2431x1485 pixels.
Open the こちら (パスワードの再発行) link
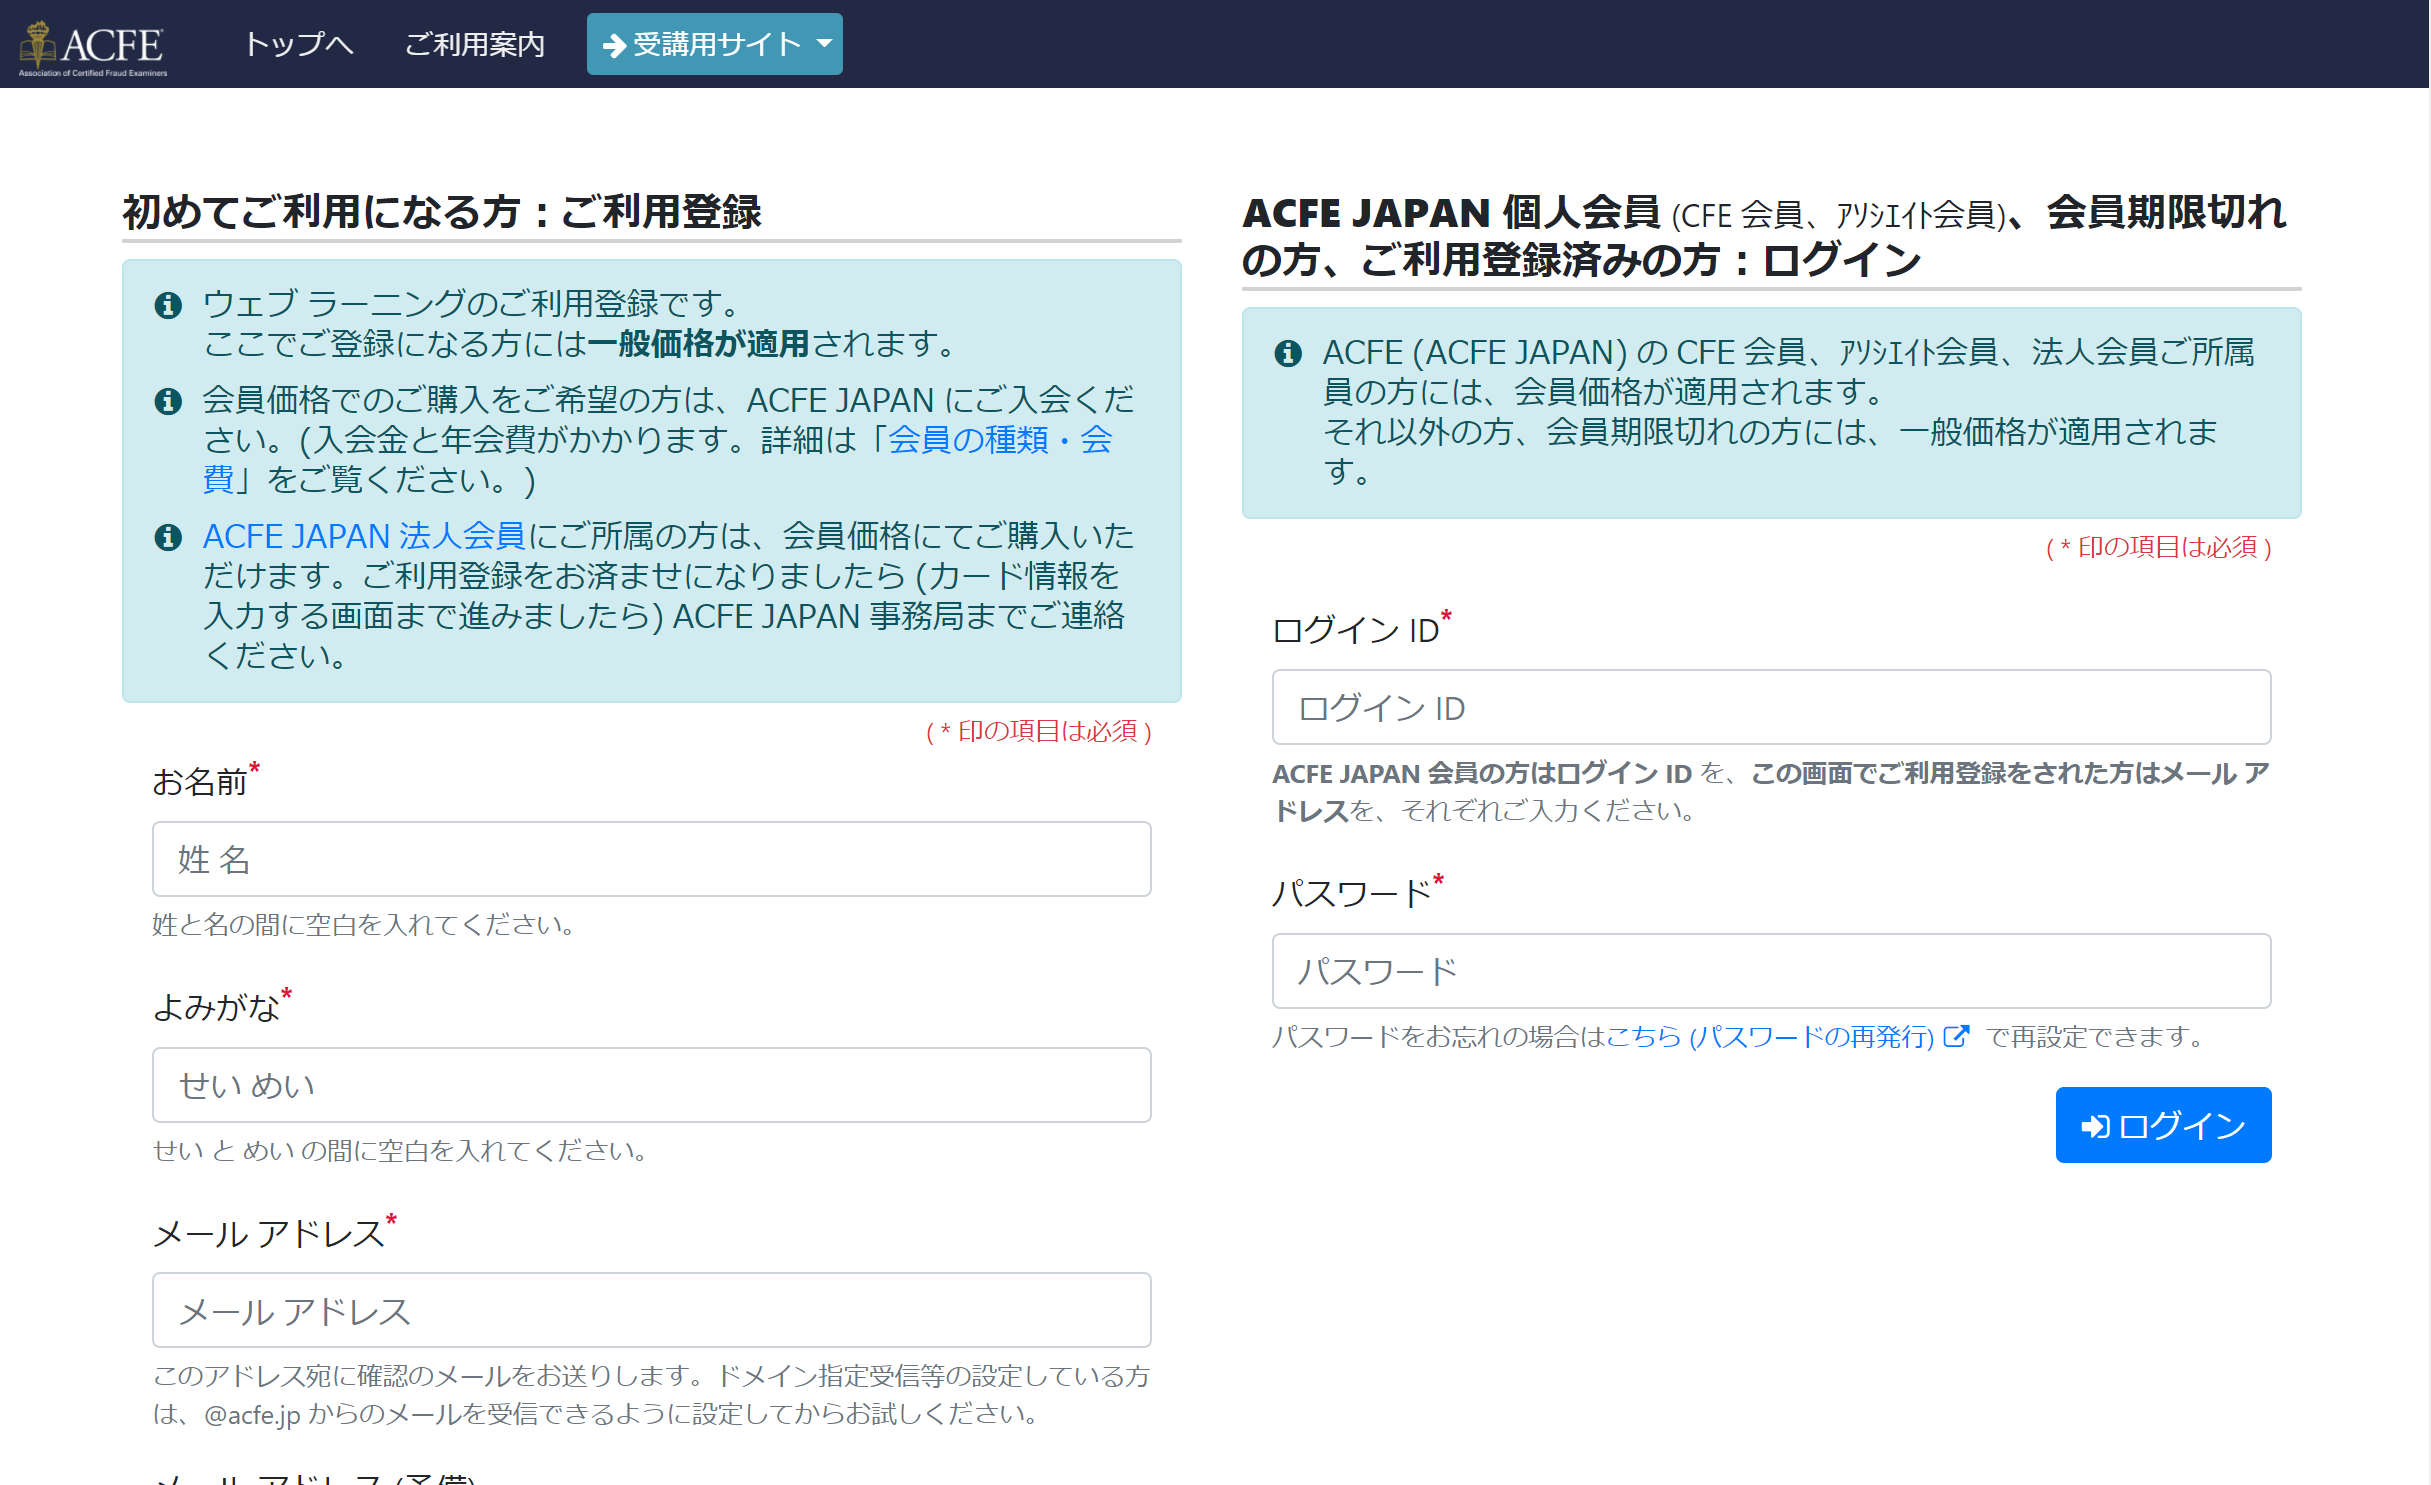(x=1770, y=1037)
